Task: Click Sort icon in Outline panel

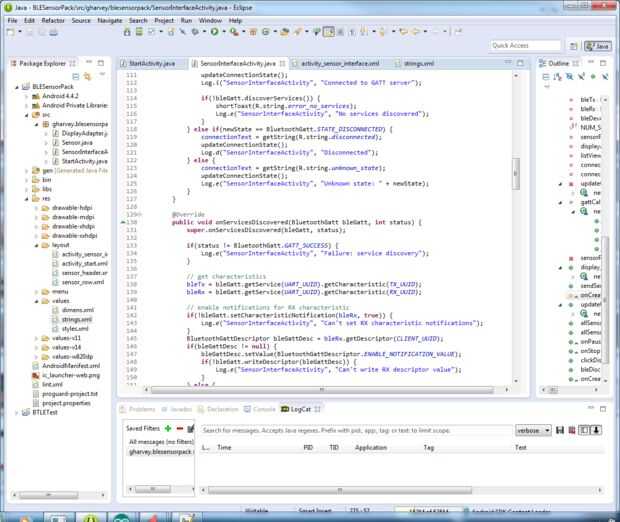Action: pyautogui.click(x=558, y=77)
